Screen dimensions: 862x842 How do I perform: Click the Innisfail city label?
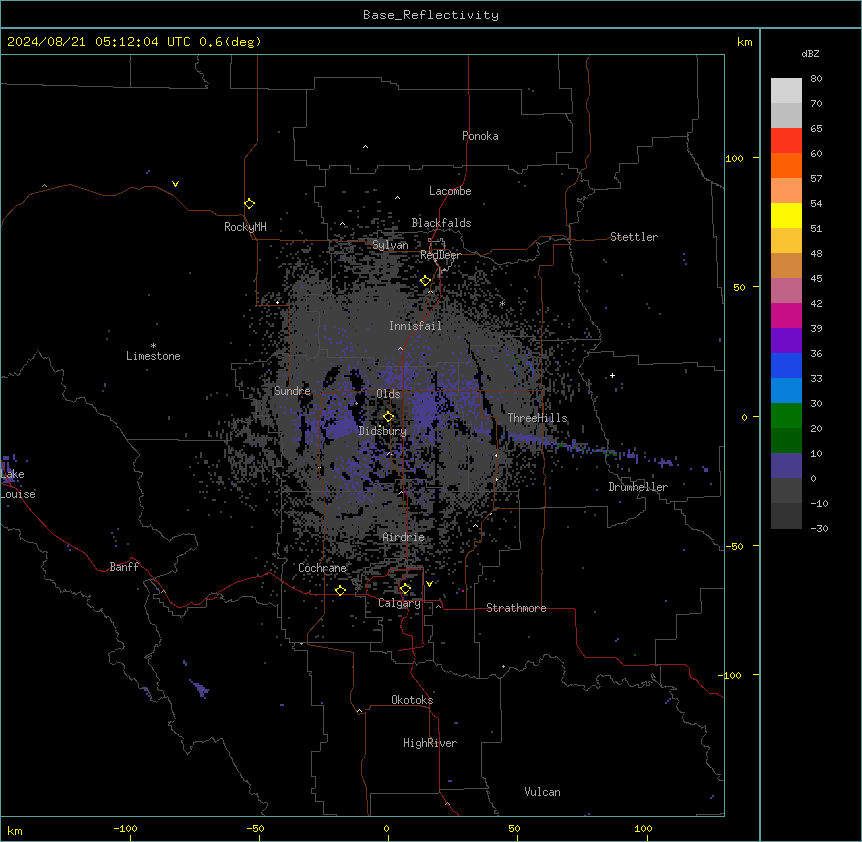tap(416, 326)
